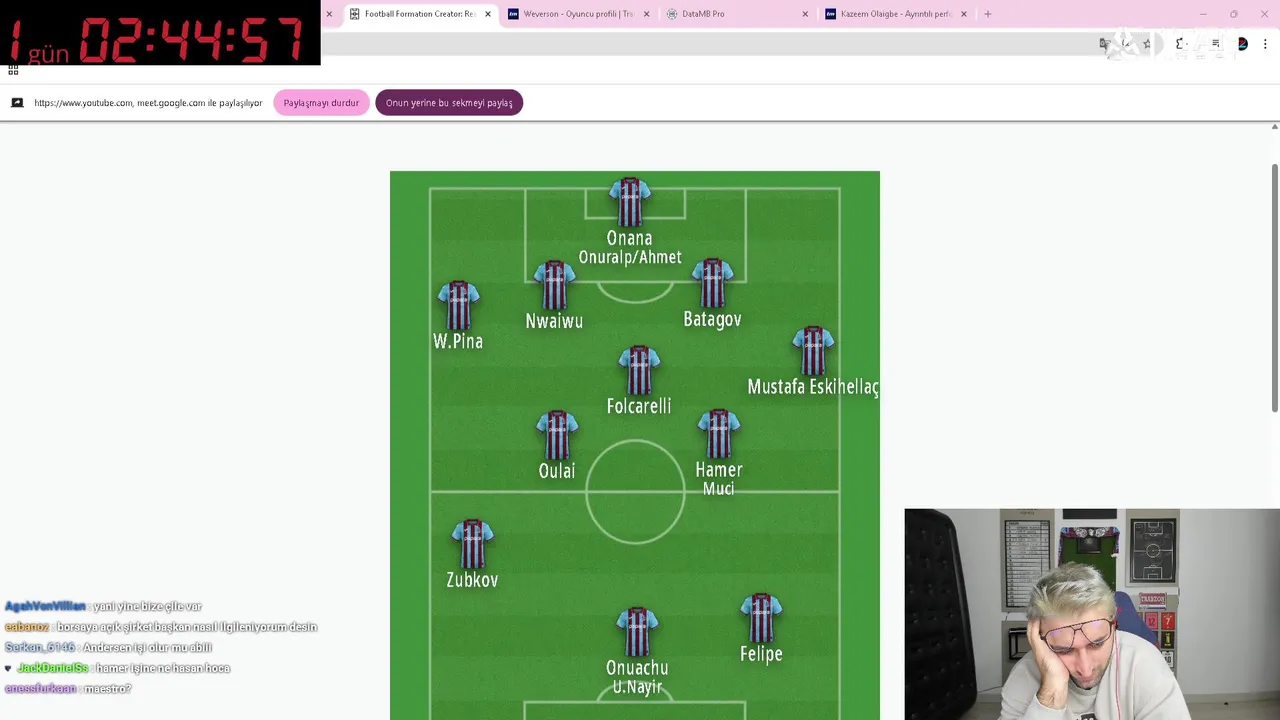The image size is (1280, 720).
Task: Click eabanoz's chat message
Action: (161, 627)
